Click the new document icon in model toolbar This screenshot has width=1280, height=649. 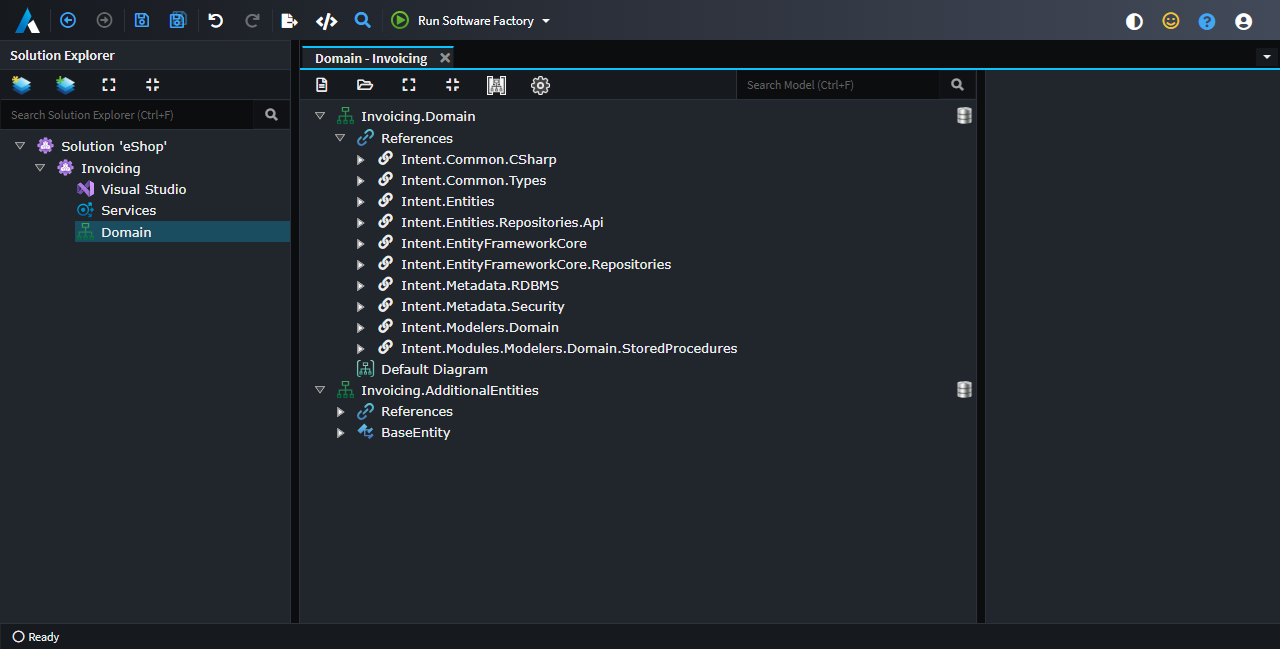click(322, 85)
